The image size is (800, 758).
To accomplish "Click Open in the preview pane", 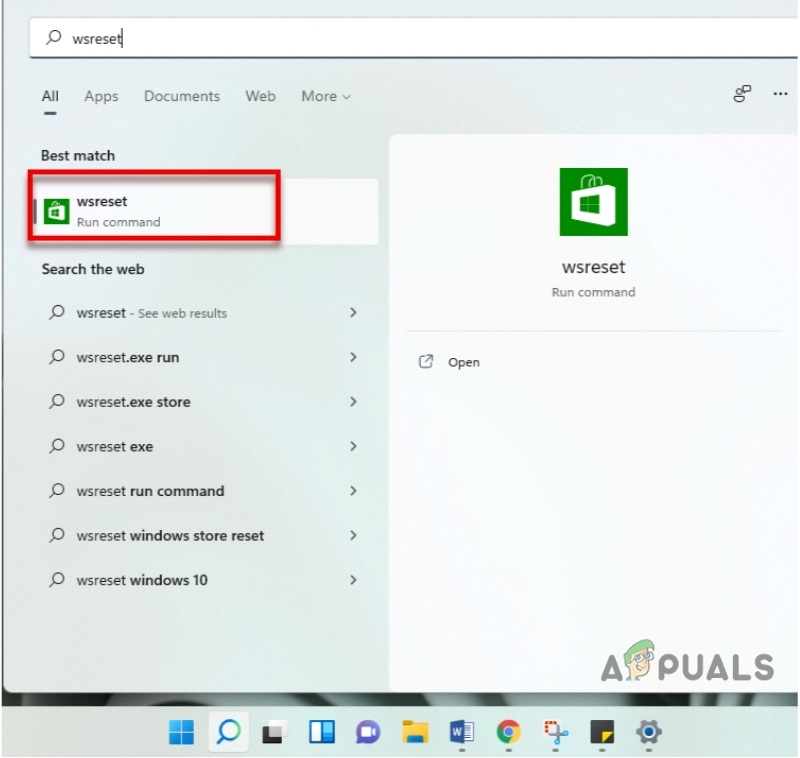I will (463, 362).
